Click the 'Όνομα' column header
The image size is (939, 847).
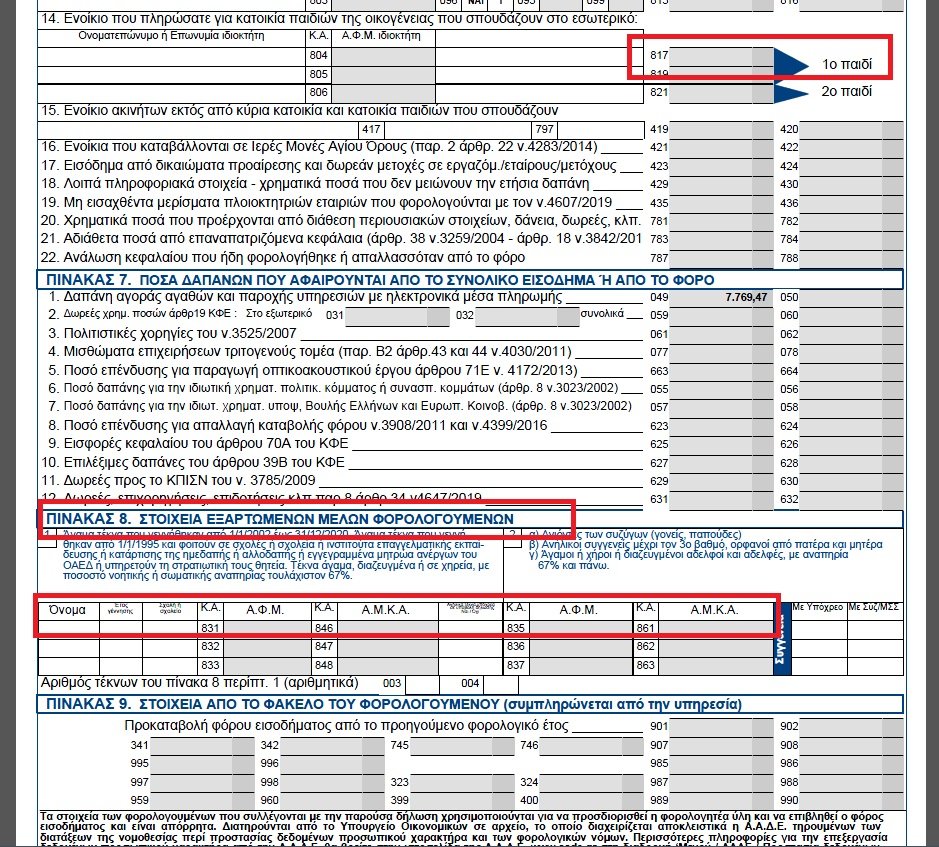coord(67,610)
